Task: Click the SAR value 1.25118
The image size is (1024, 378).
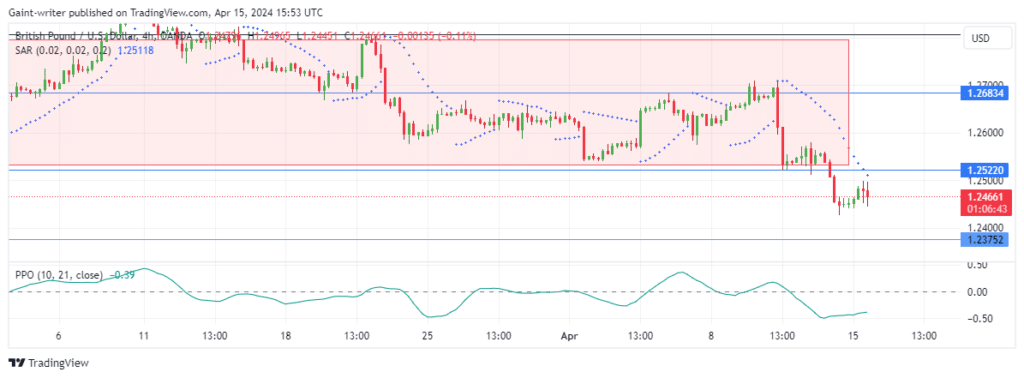Action: point(135,50)
